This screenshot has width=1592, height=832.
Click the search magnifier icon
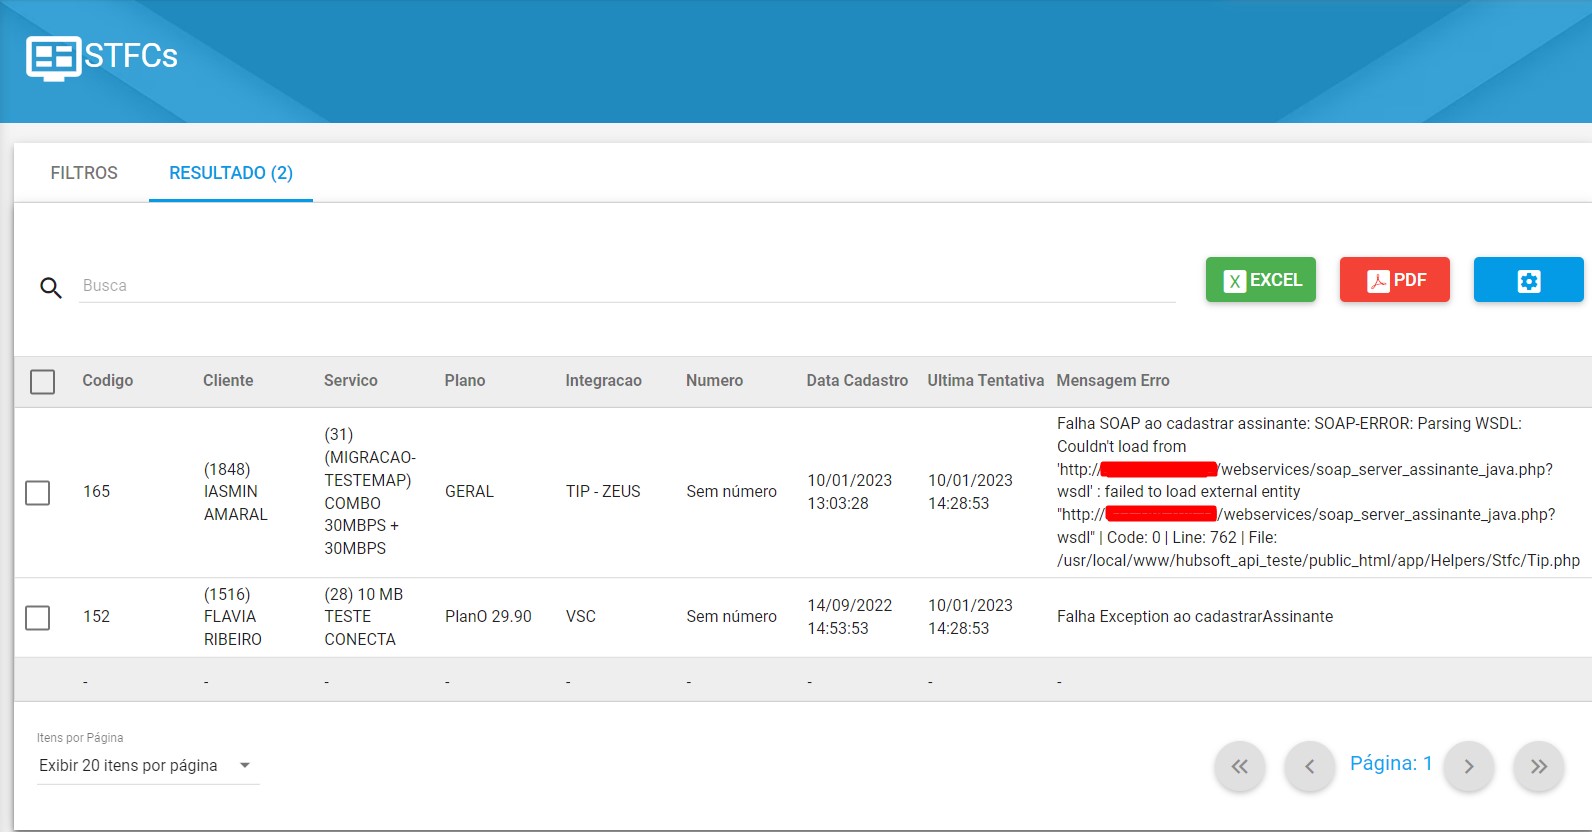51,288
